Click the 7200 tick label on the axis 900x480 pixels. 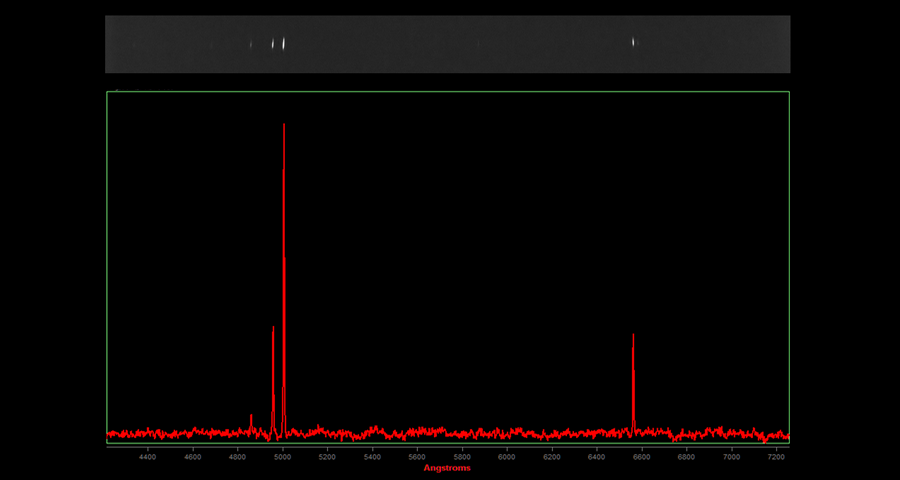click(x=776, y=457)
